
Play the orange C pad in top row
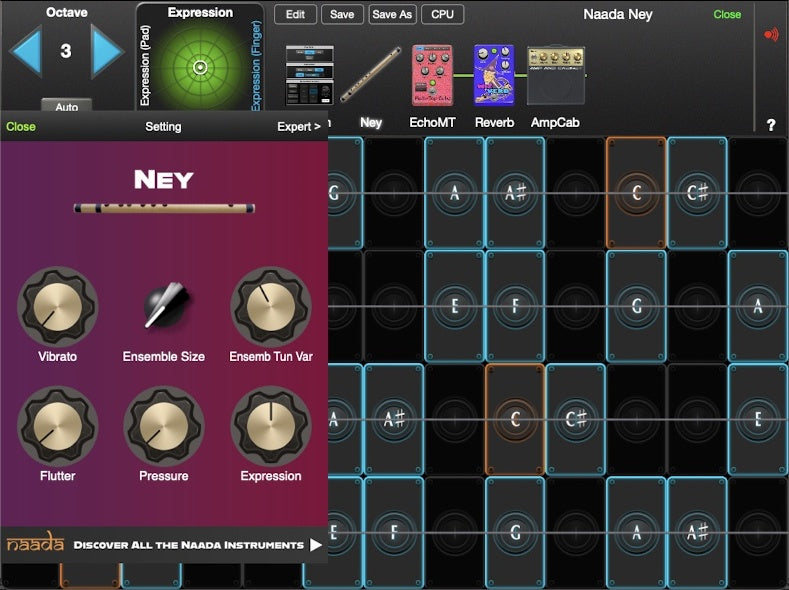(x=637, y=193)
